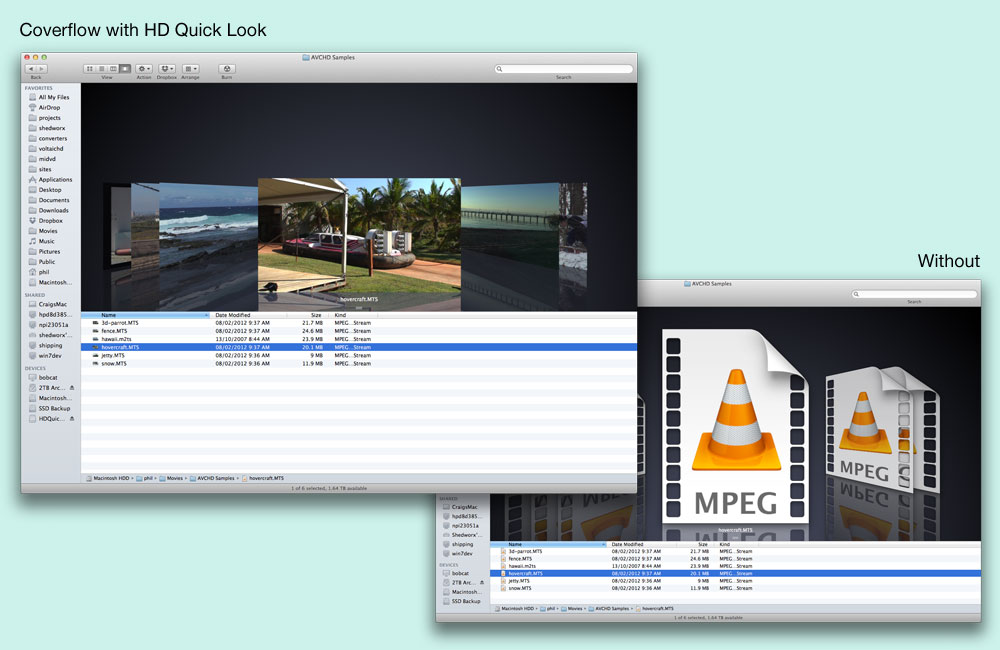Eject the HDQuic volume in the sidebar
This screenshot has width=1000, height=650.
click(x=72, y=418)
